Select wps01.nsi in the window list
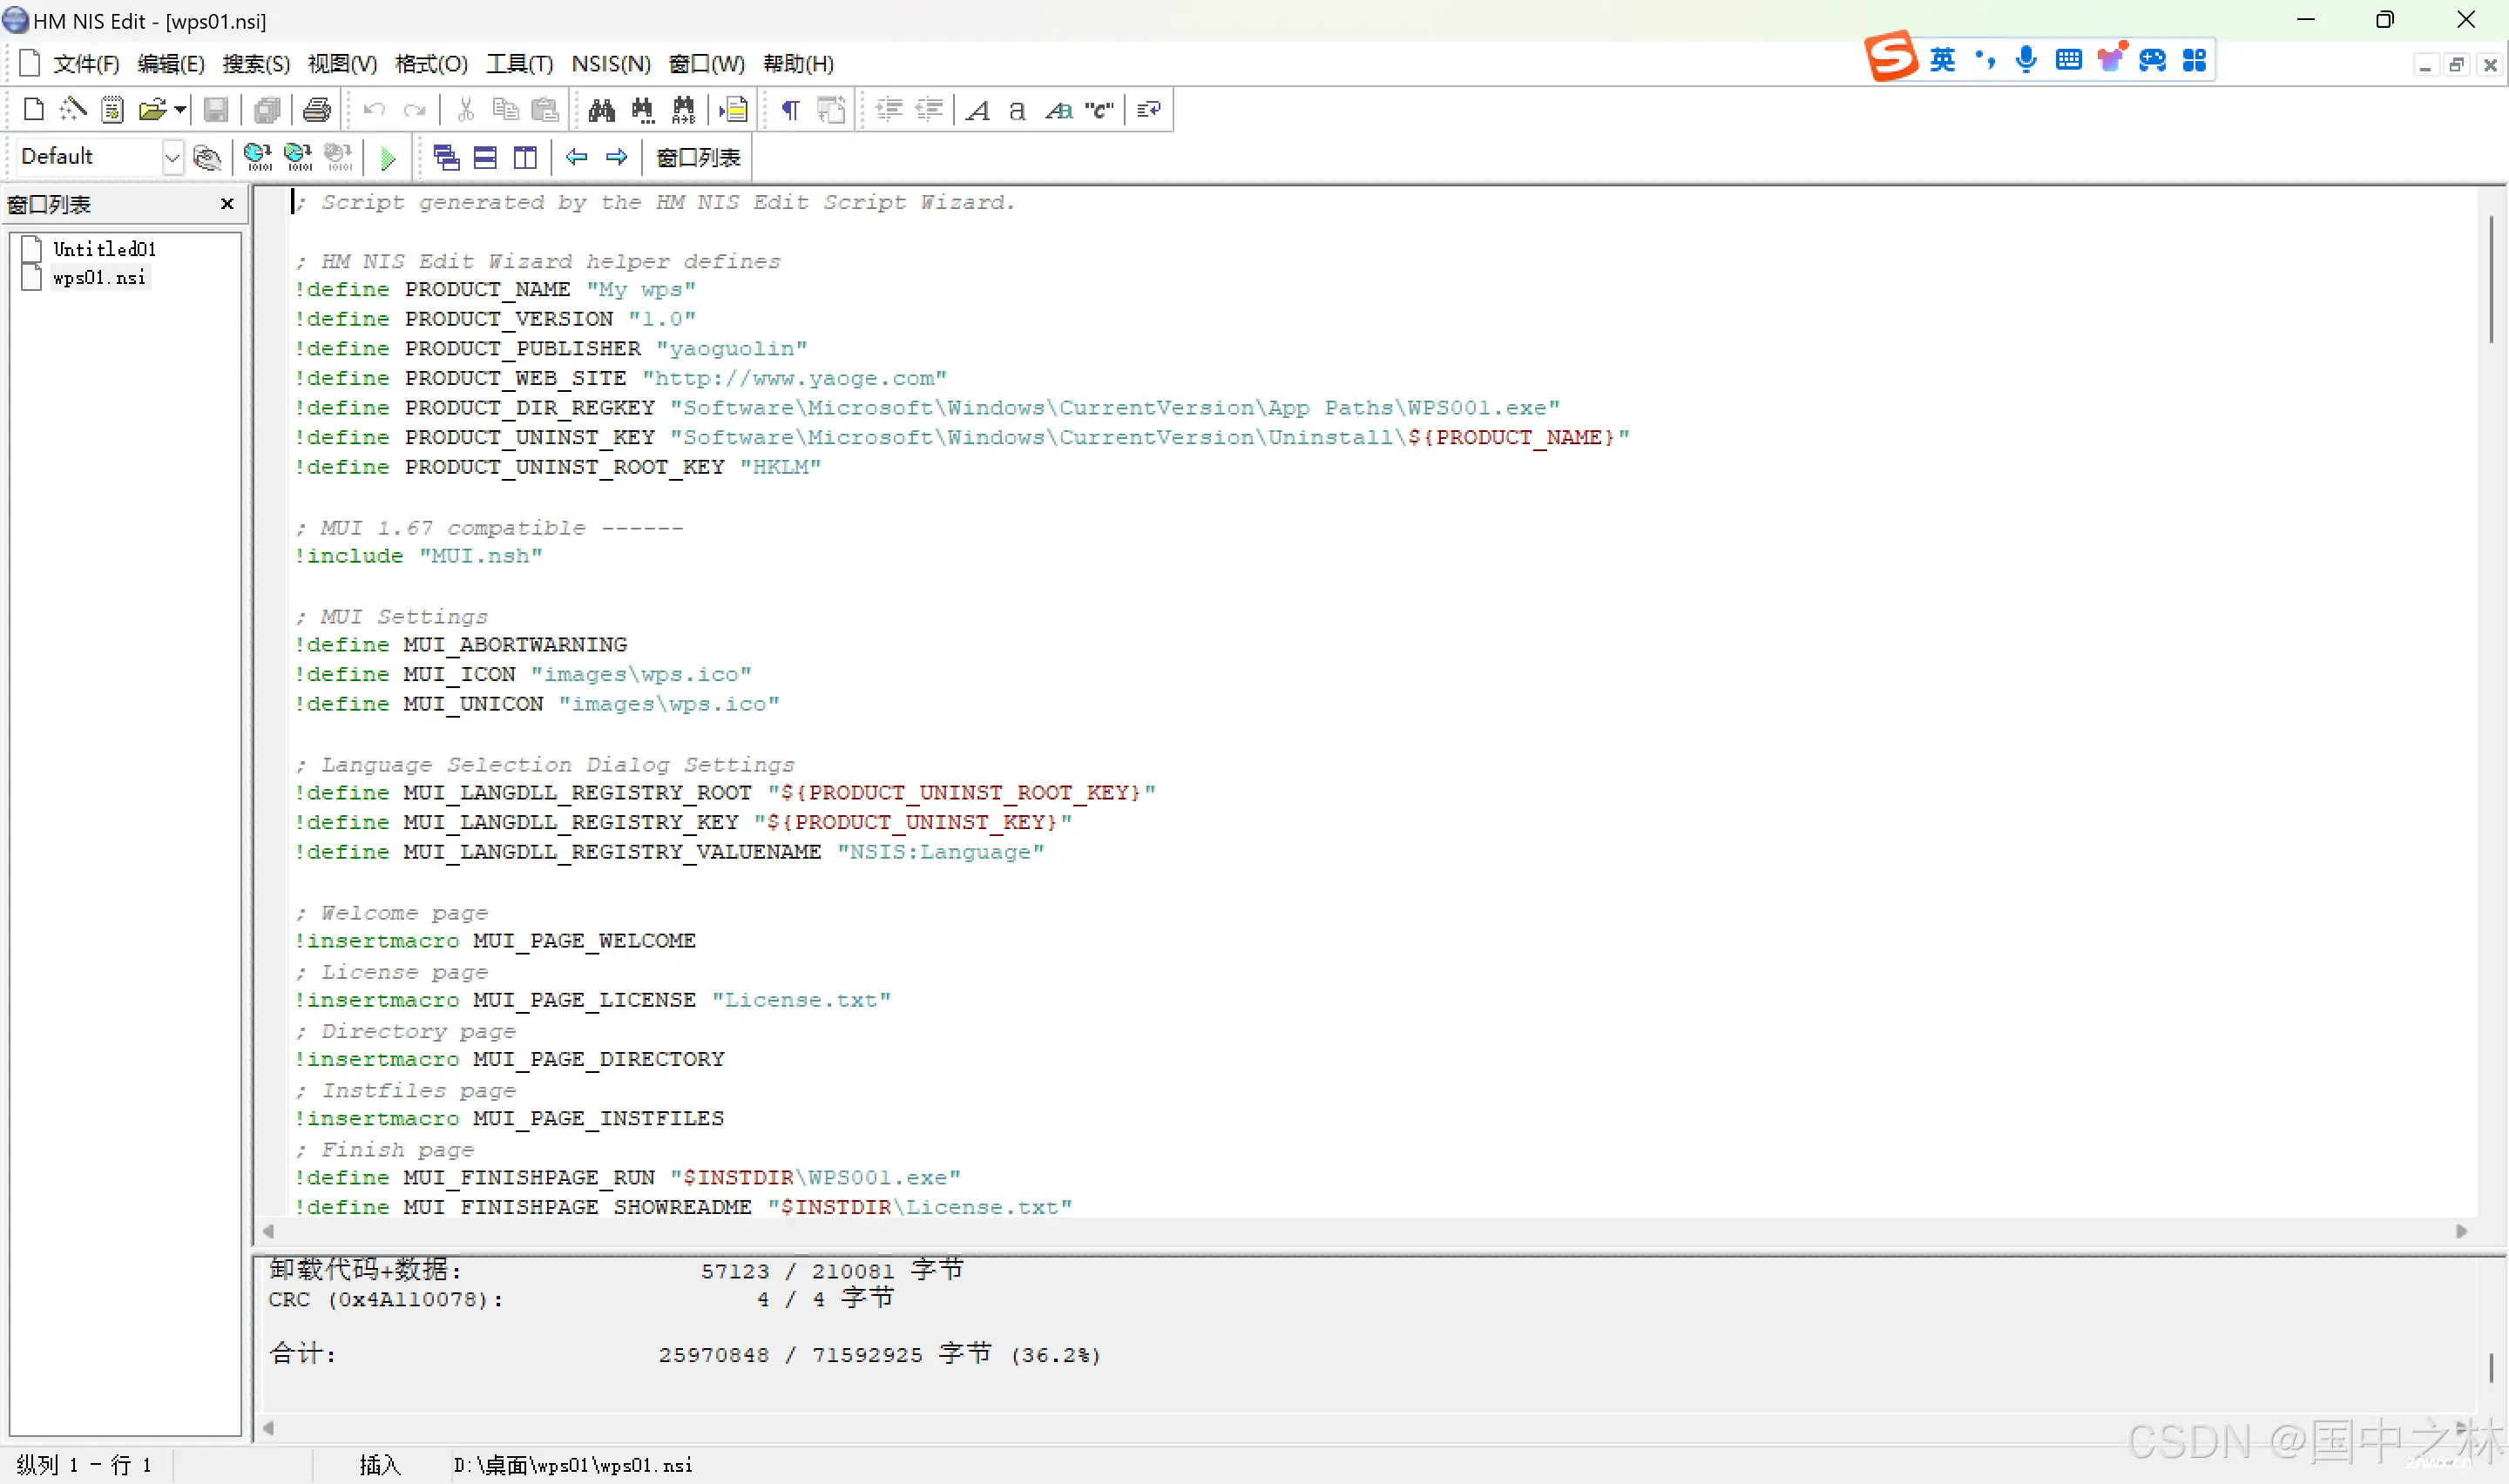Image resolution: width=2509 pixels, height=1484 pixels. pos(99,277)
